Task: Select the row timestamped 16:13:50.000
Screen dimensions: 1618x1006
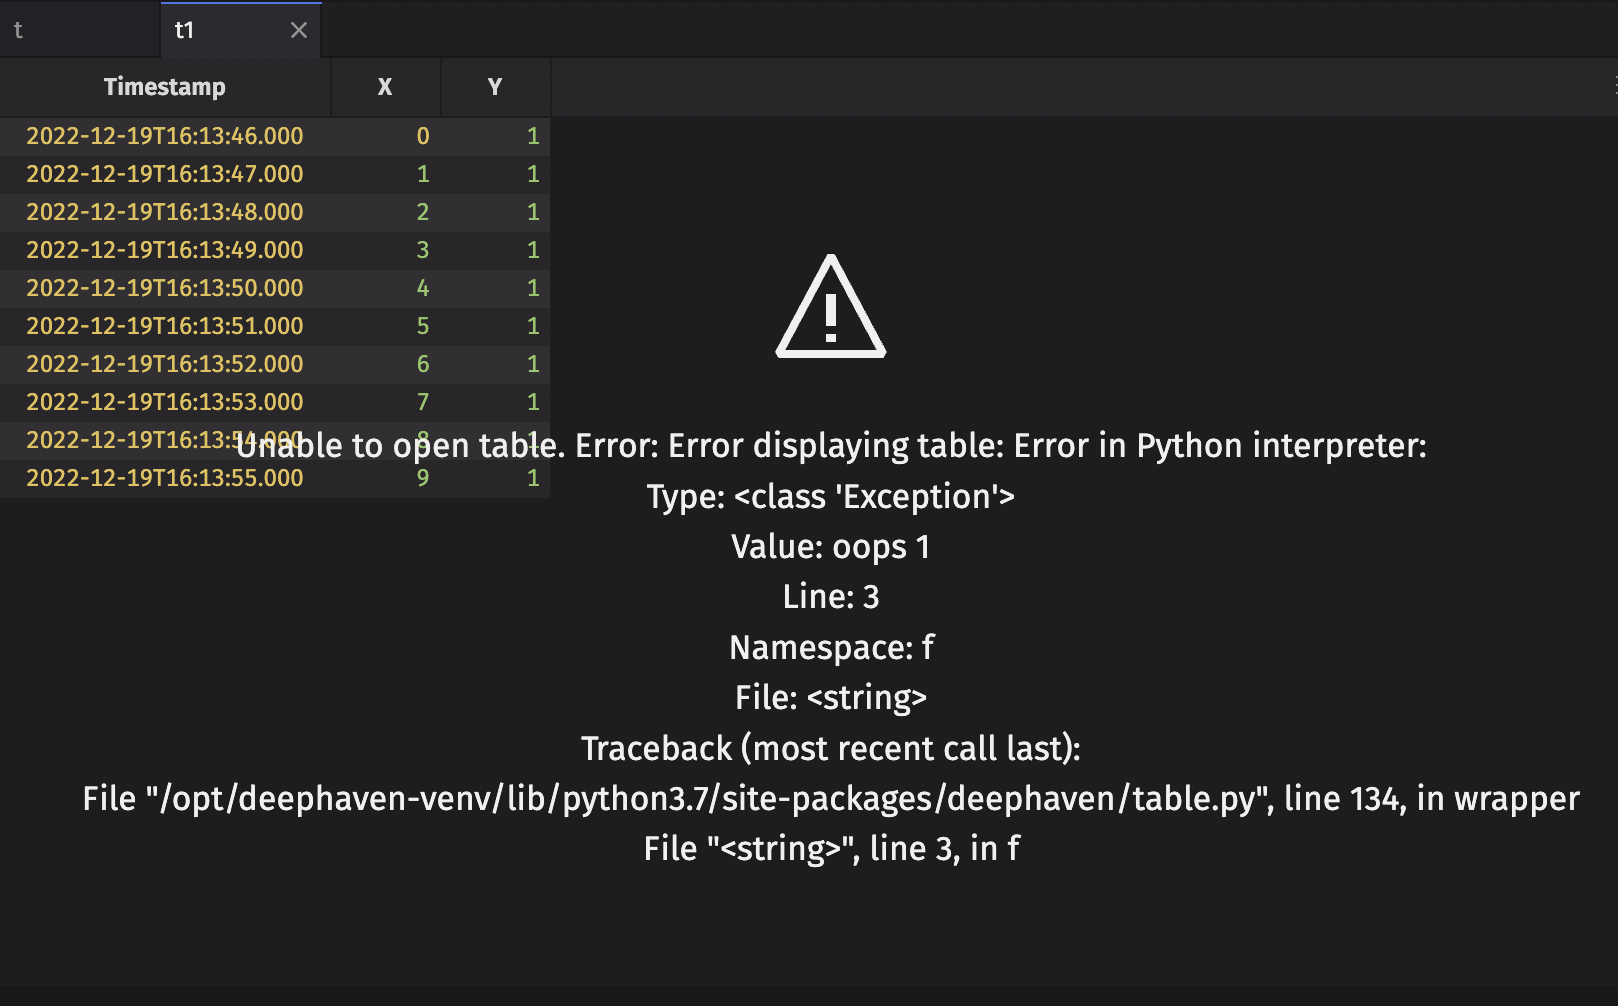Action: click(x=165, y=288)
